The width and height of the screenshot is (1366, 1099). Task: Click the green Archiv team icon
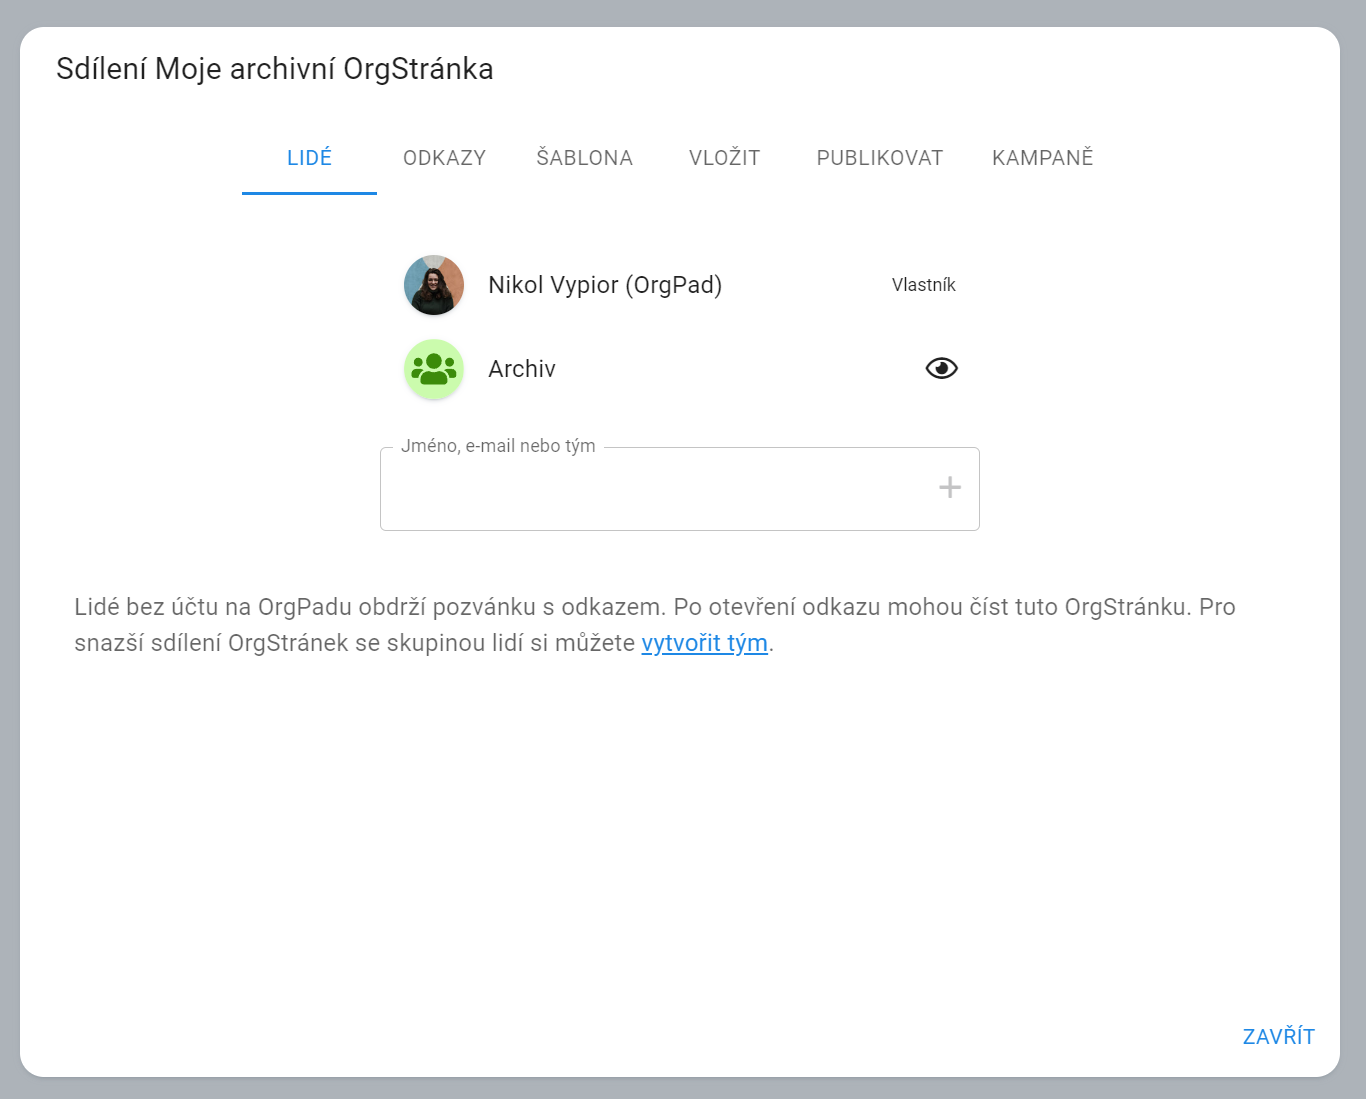pyautogui.click(x=434, y=369)
